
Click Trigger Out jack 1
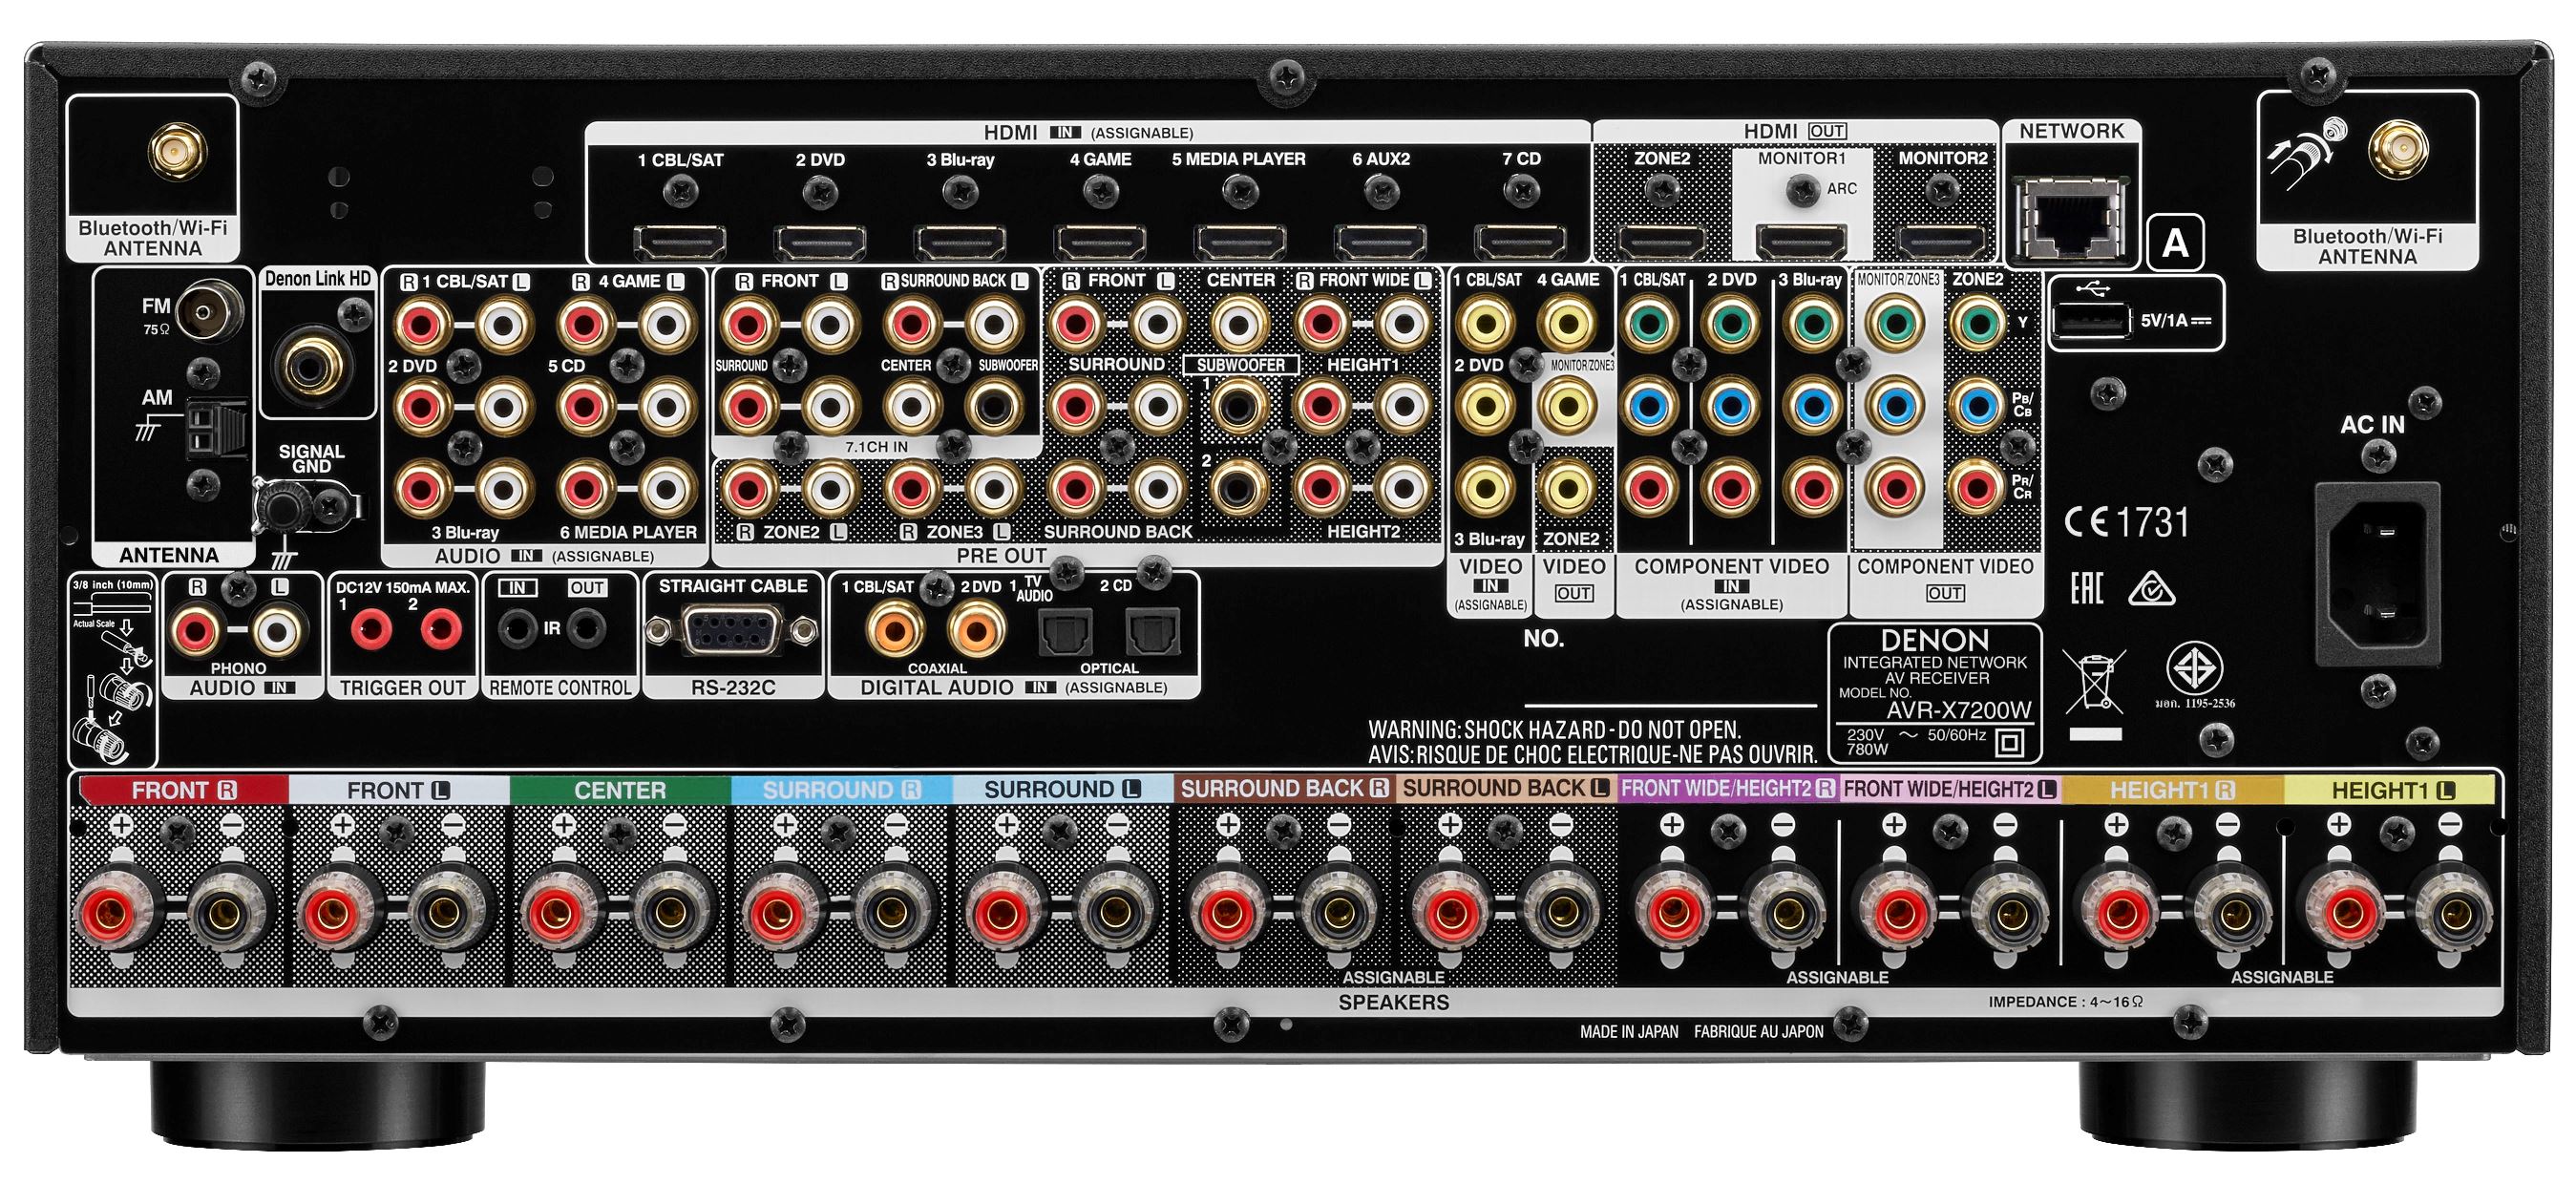371,630
